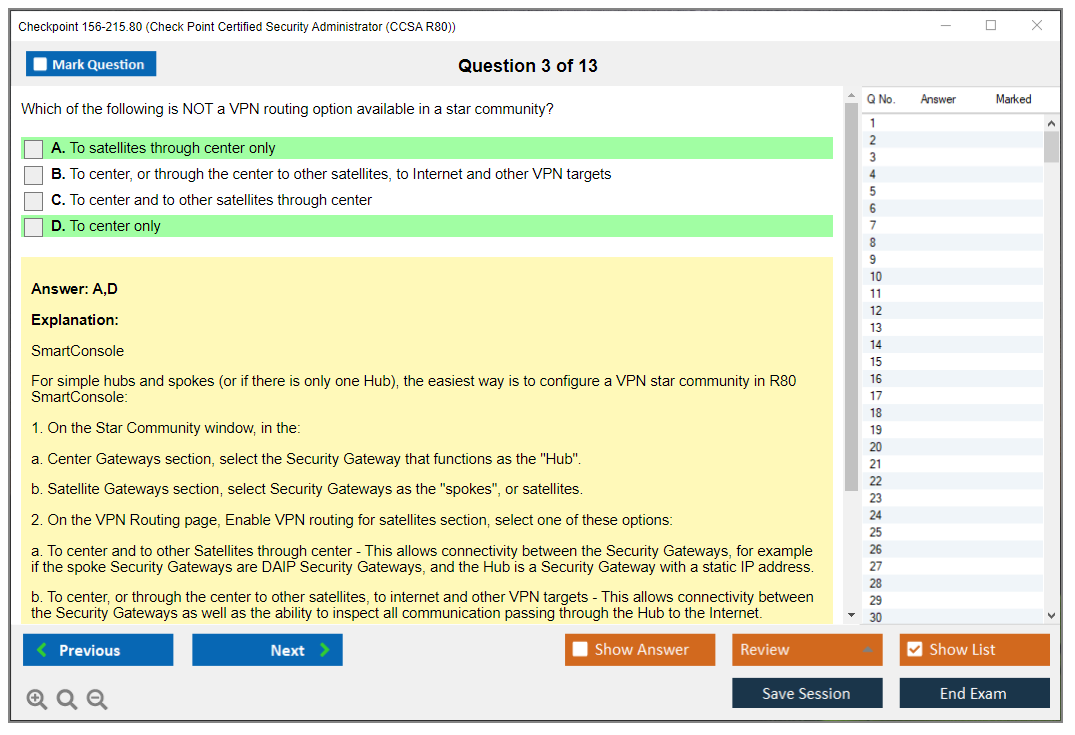Image resolution: width=1075 pixels, height=735 pixels.
Task: Select answer D 'To center only'
Action: click(34, 227)
